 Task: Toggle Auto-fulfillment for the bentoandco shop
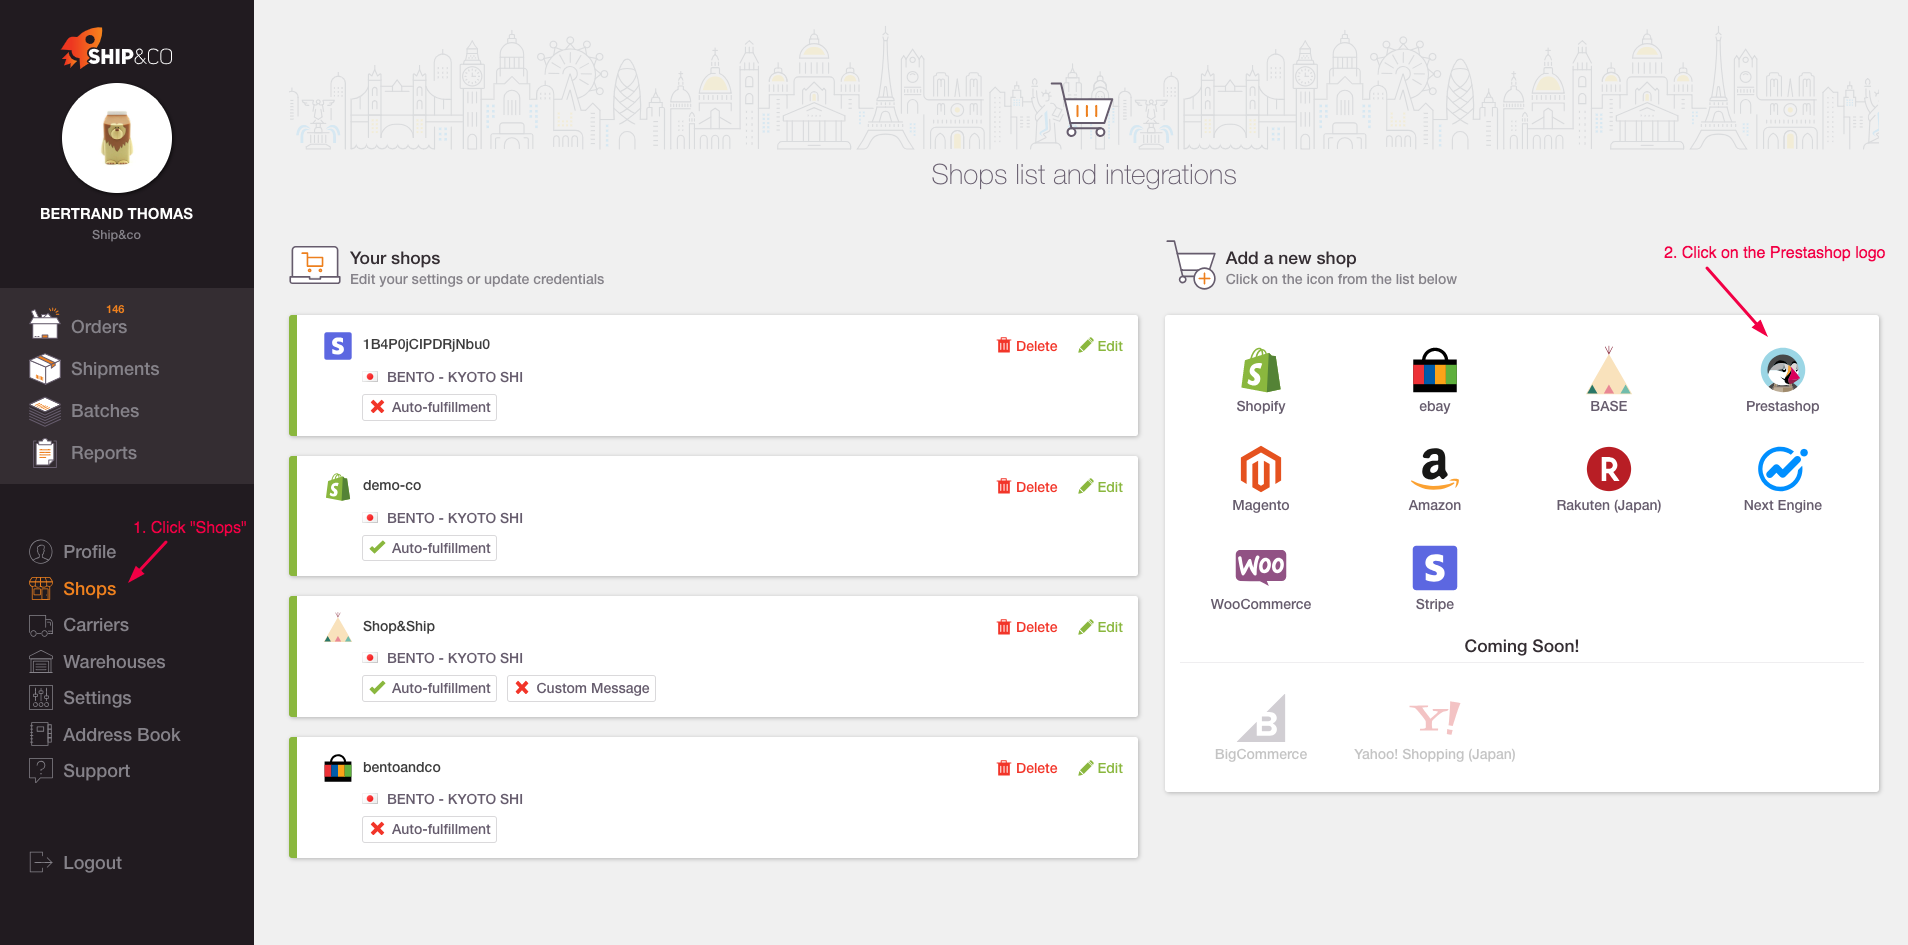429,829
